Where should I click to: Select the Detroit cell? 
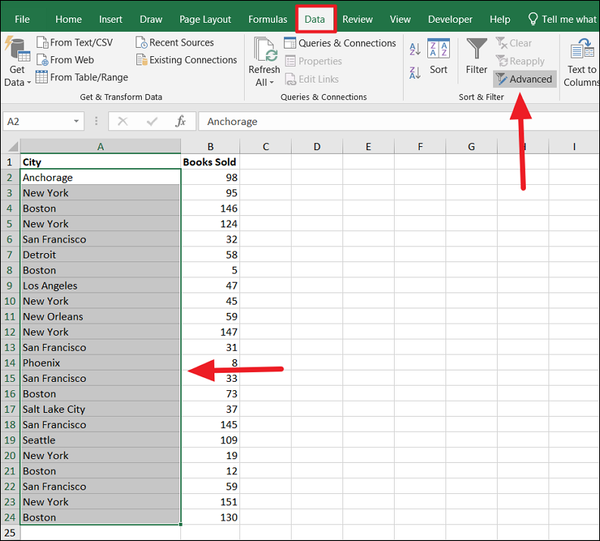[x=100, y=255]
